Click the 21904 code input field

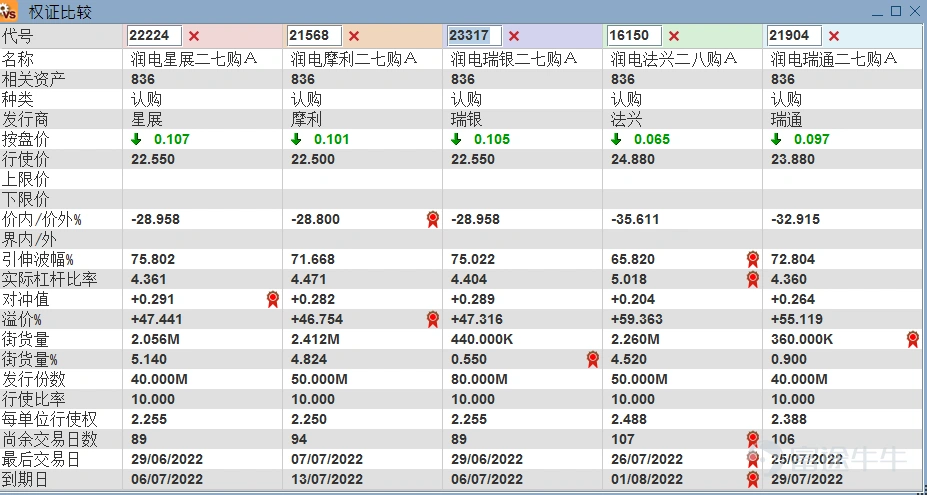click(x=795, y=35)
